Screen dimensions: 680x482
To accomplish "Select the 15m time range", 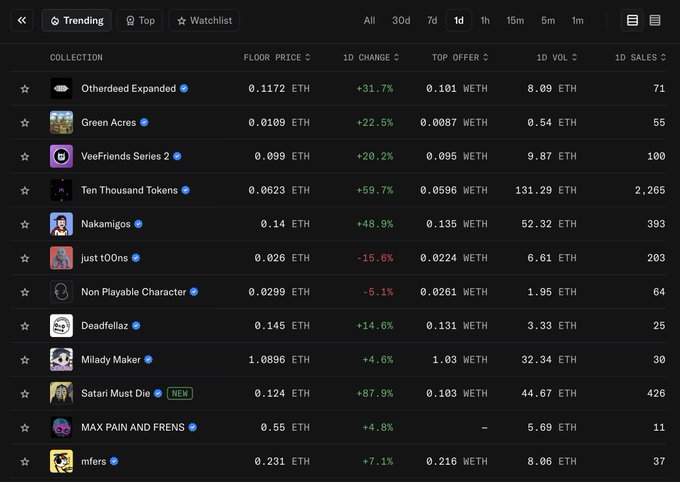I will [x=515, y=20].
